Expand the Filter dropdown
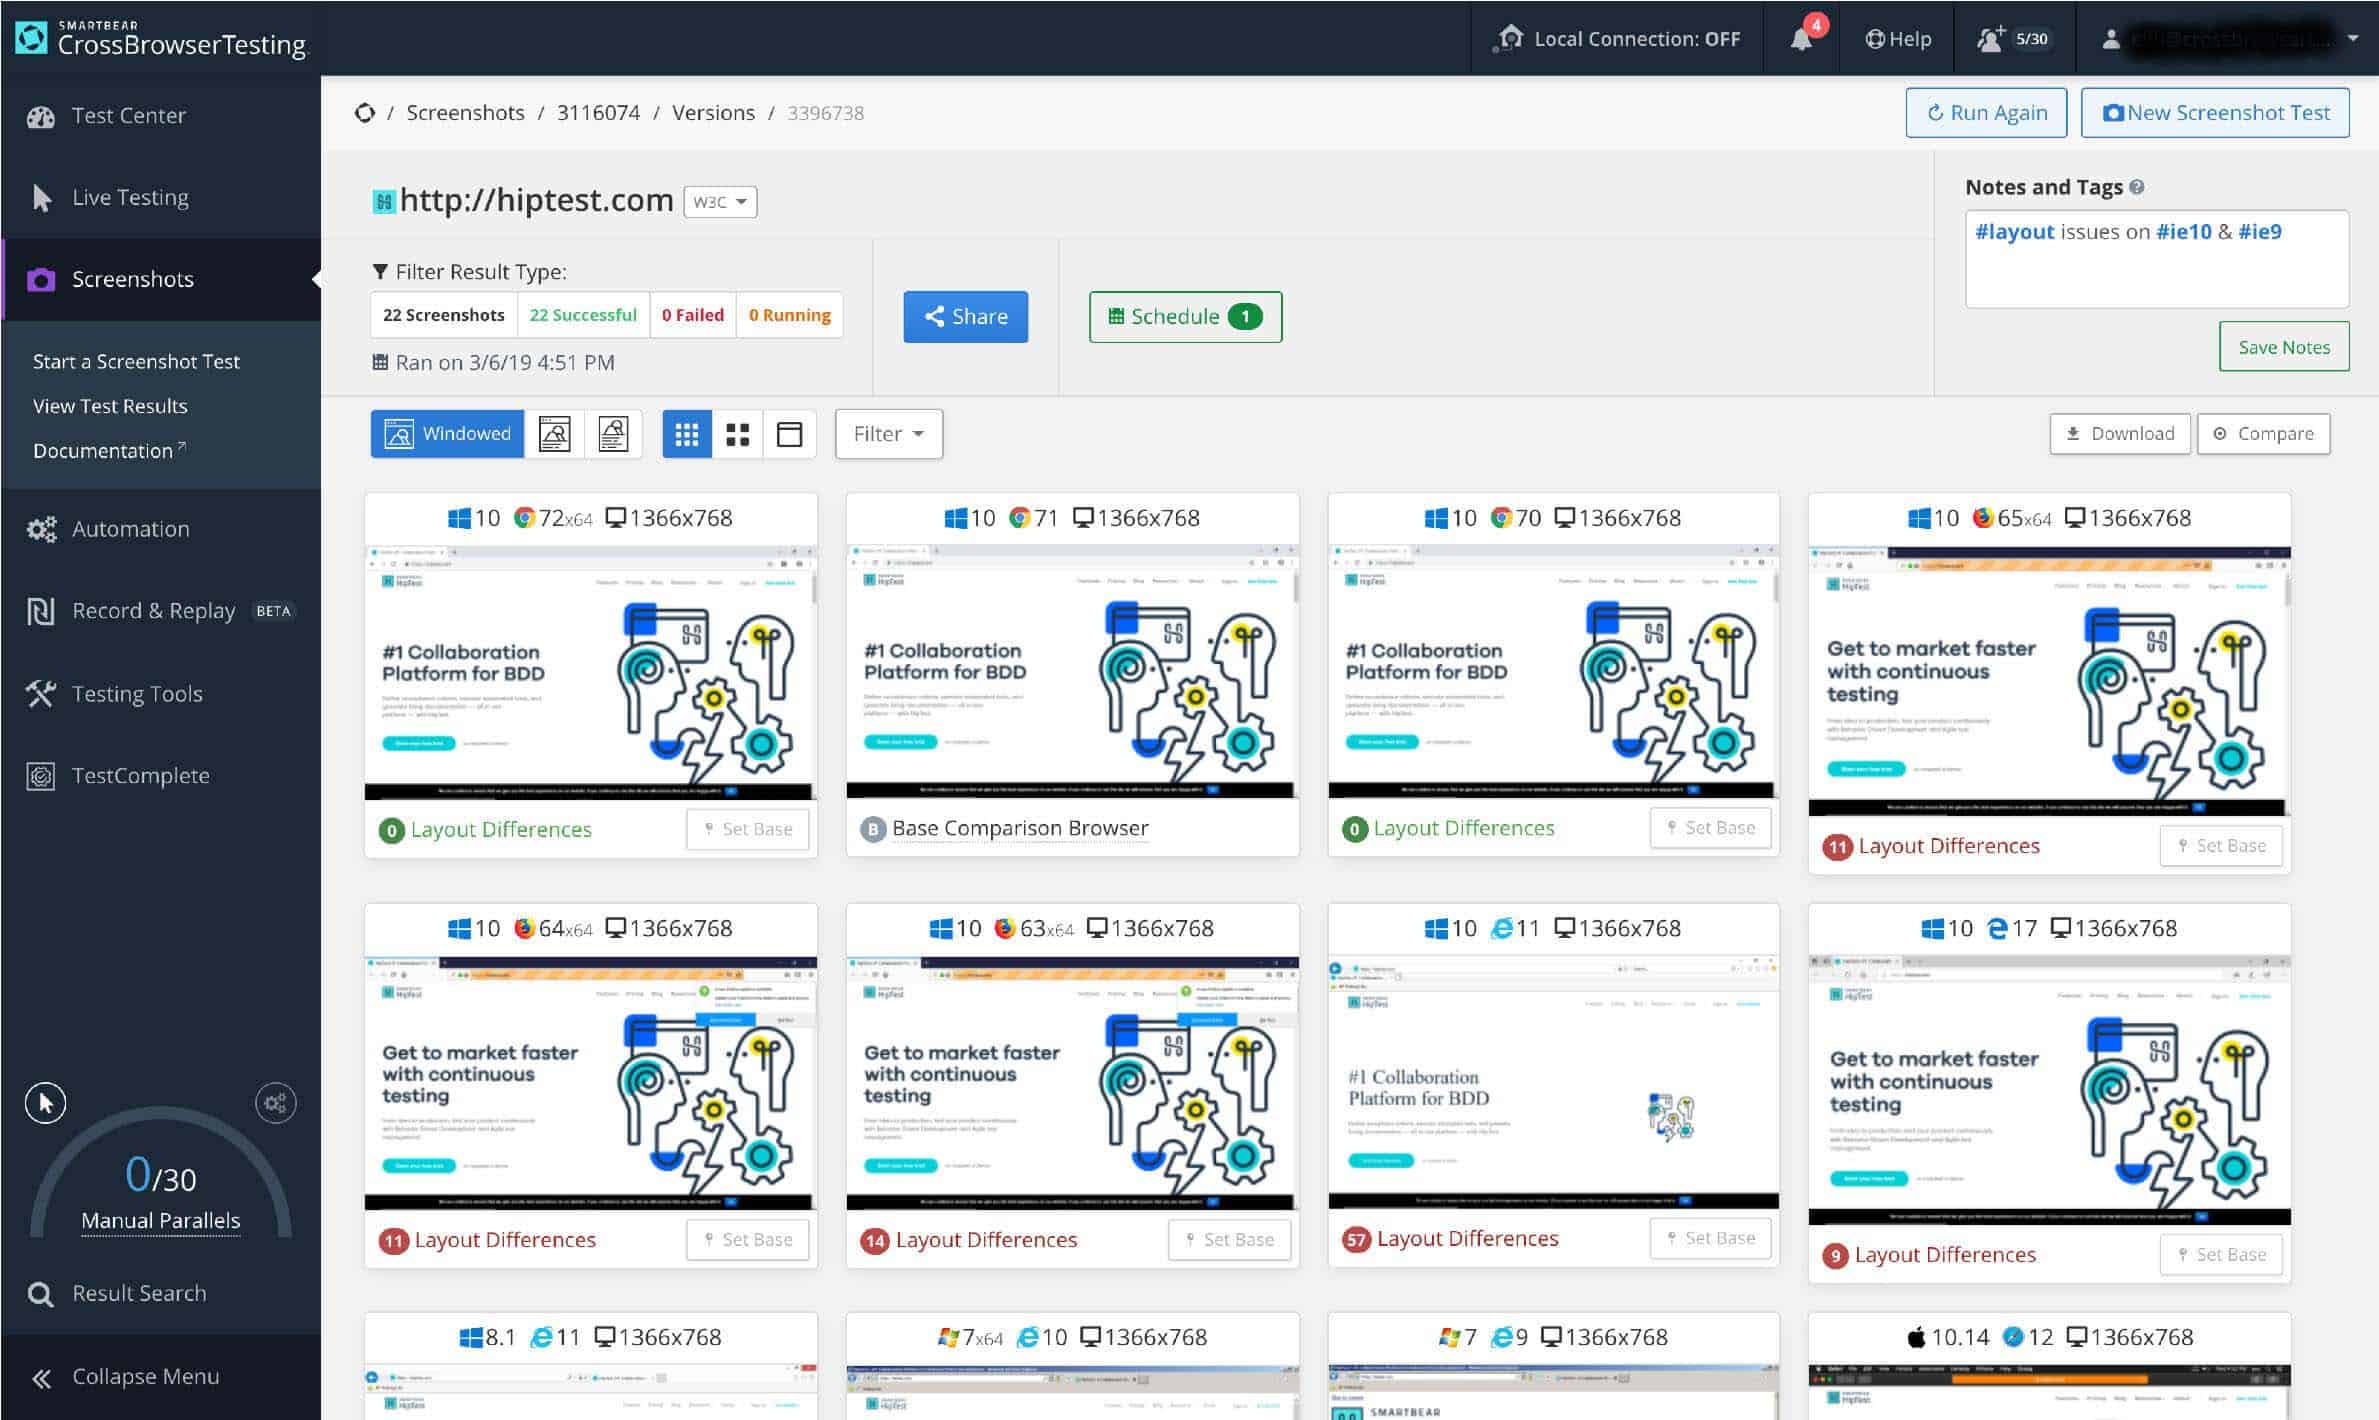2379x1420 pixels. tap(888, 434)
